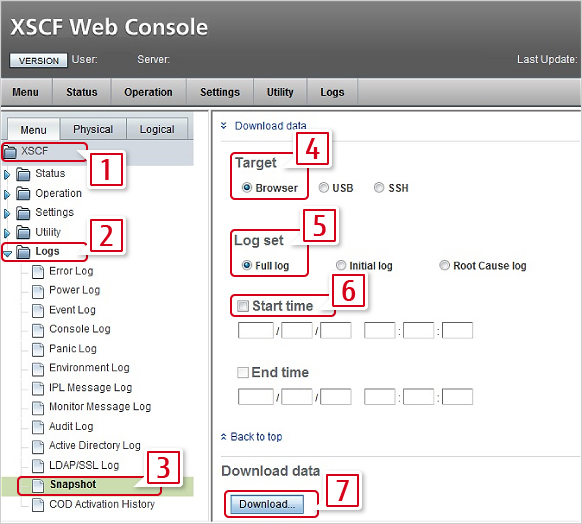
Task: Select the USB target radio button
Action: tap(324, 188)
